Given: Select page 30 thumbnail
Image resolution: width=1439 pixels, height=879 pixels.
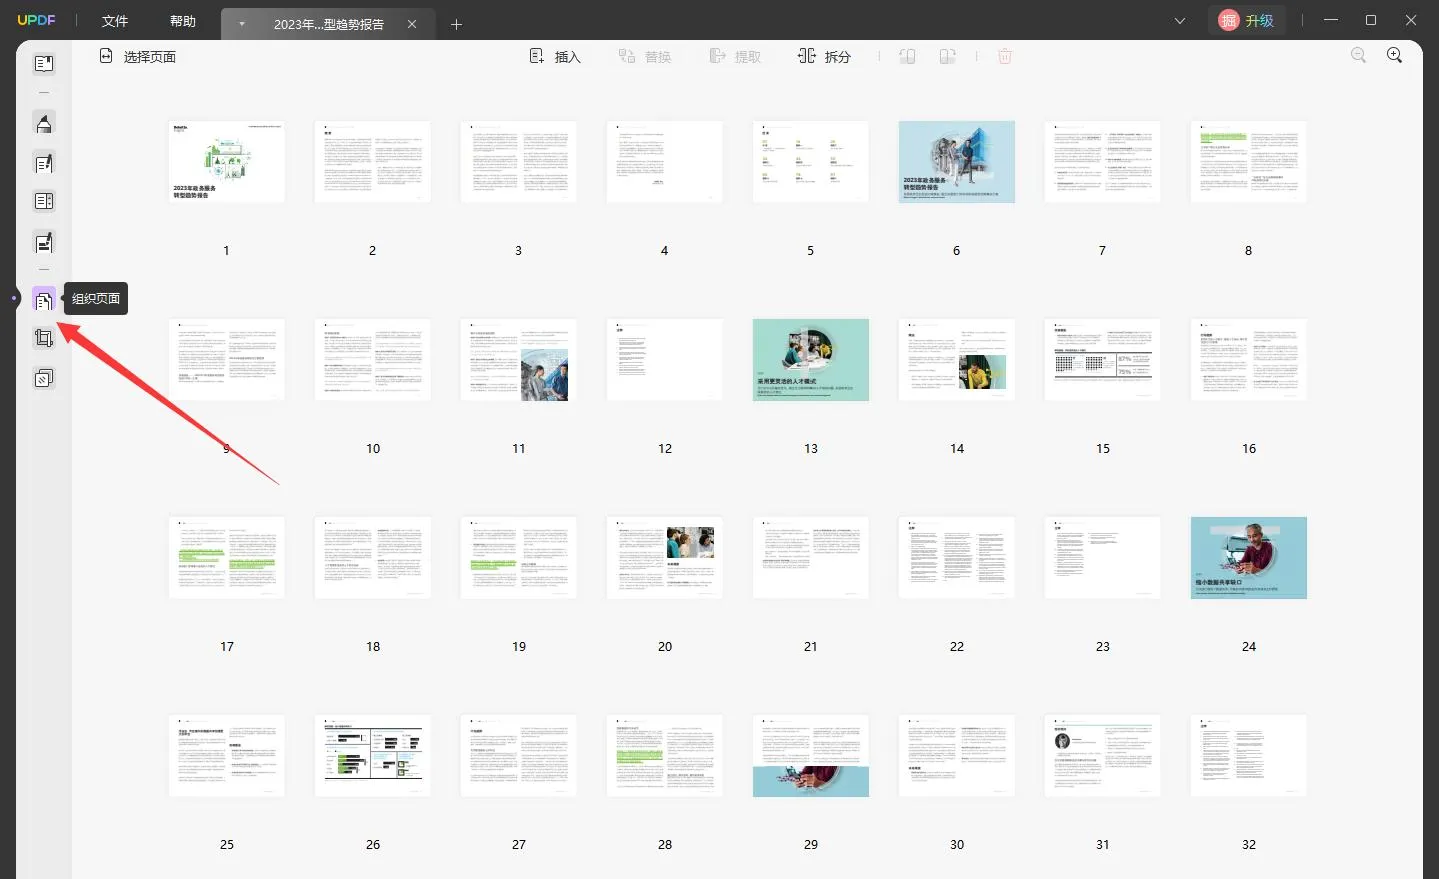Looking at the screenshot, I should tap(957, 756).
